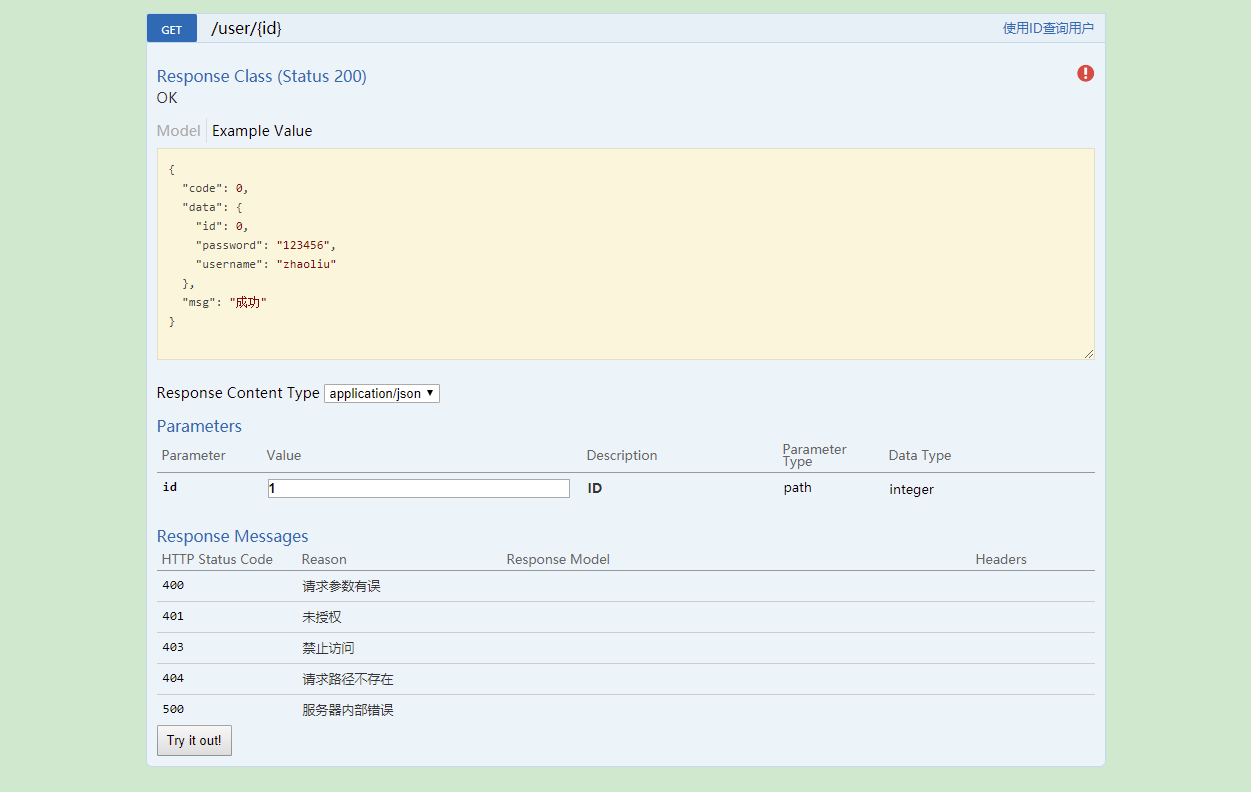
Task: Click the id parameter value input field
Action: click(x=418, y=488)
